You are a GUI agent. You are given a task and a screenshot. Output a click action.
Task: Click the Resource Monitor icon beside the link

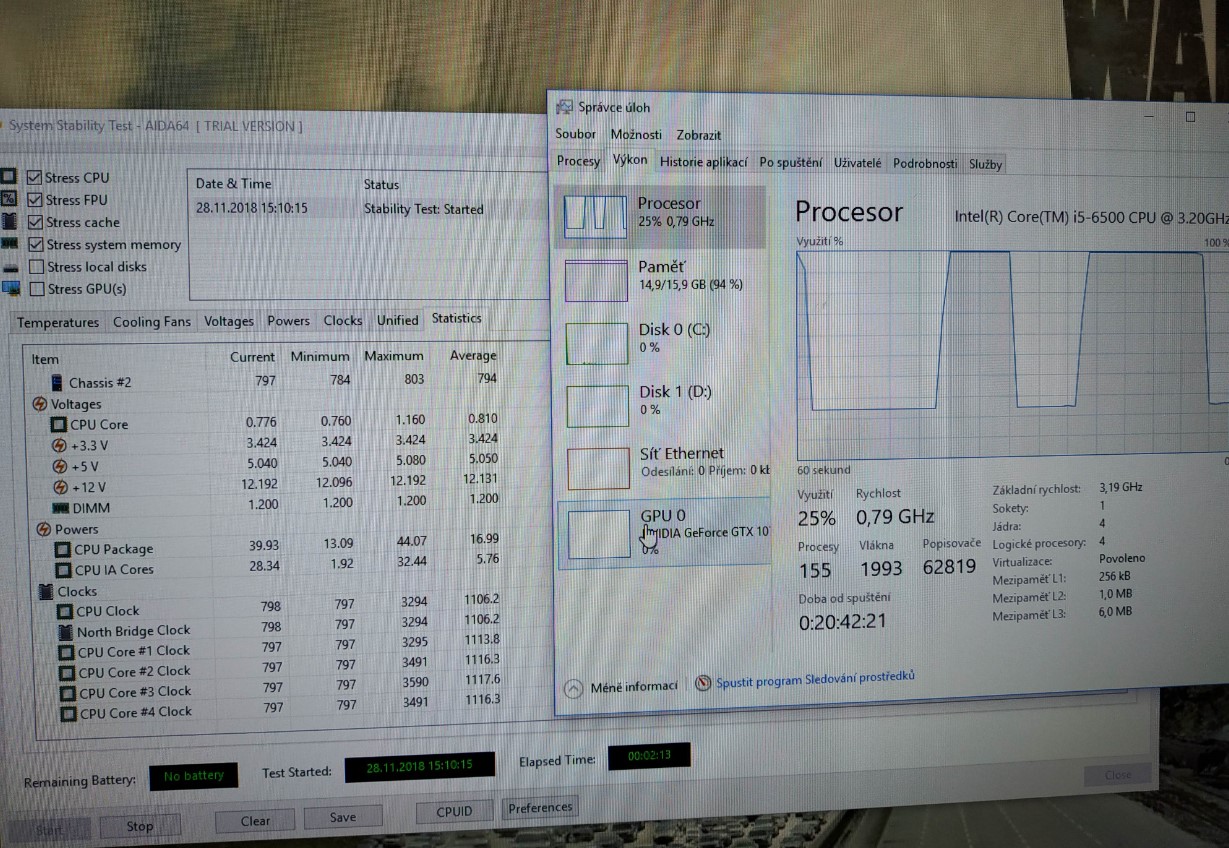click(702, 684)
